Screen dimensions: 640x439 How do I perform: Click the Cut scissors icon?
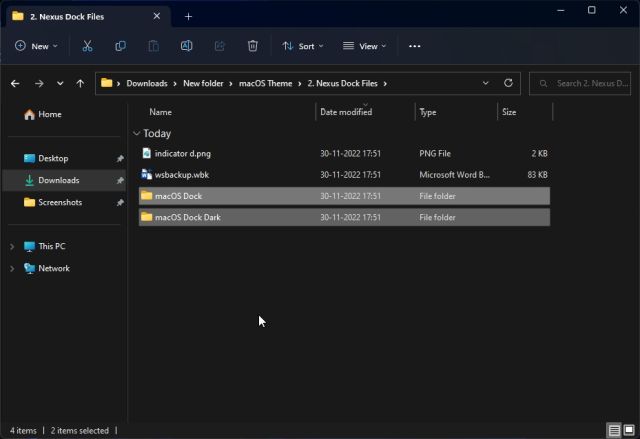point(87,46)
